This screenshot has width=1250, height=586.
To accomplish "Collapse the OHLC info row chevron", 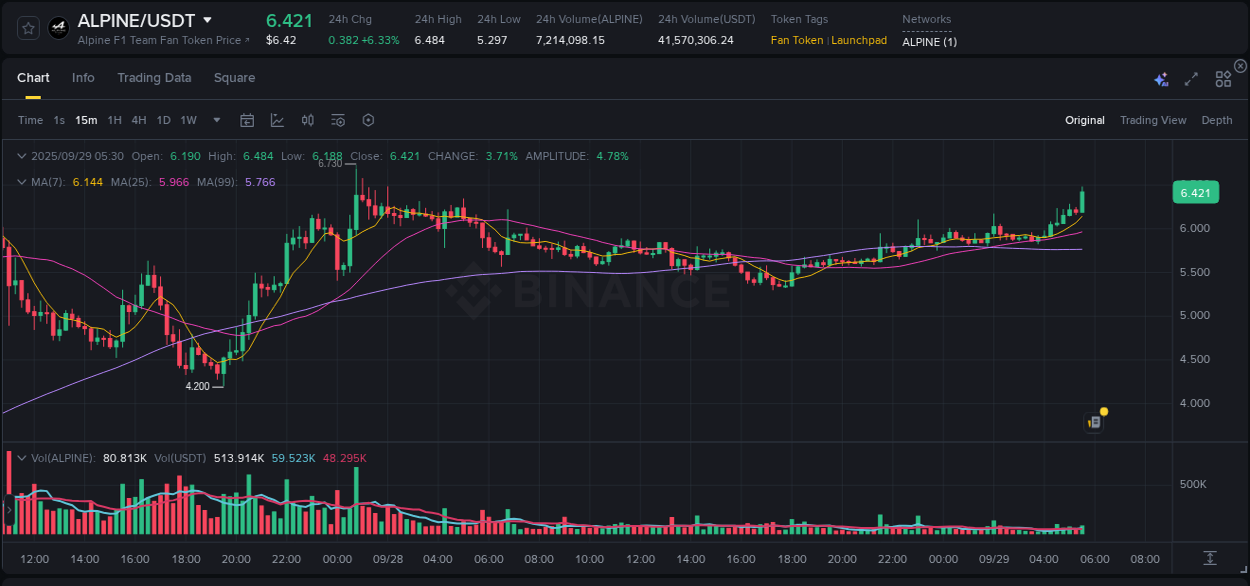I will (x=21, y=156).
